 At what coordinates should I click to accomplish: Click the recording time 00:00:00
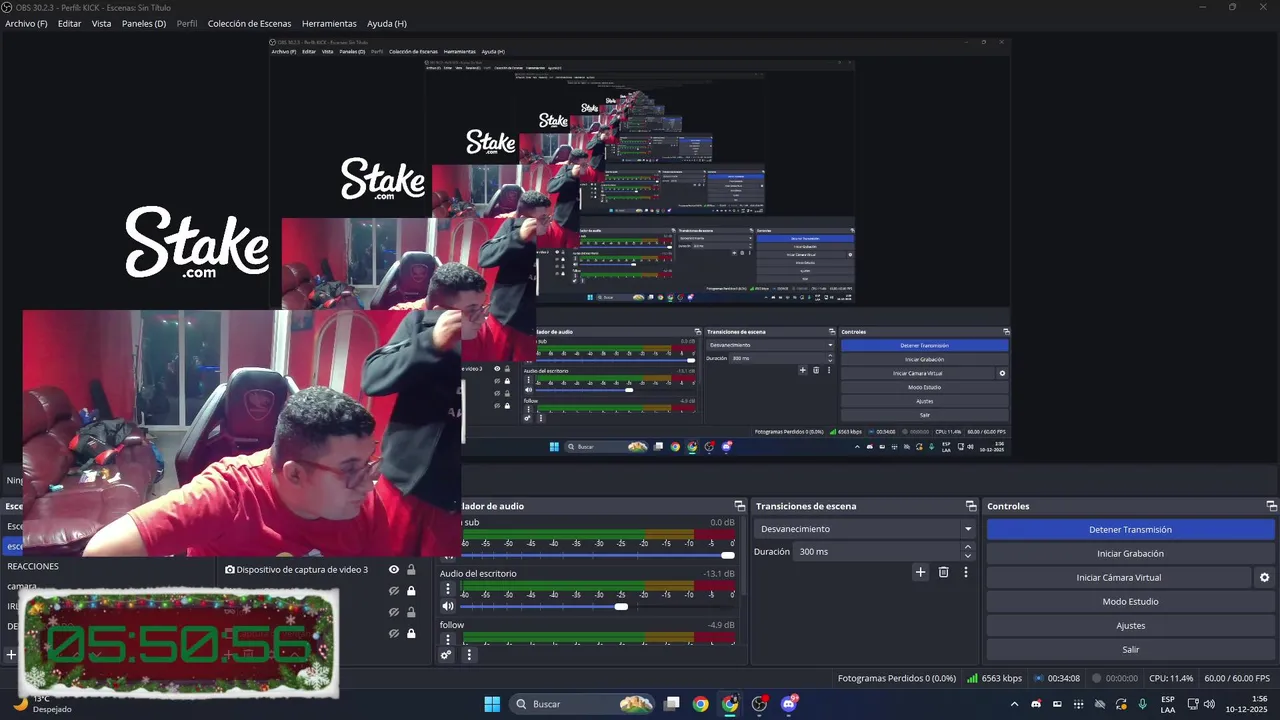click(x=1115, y=678)
